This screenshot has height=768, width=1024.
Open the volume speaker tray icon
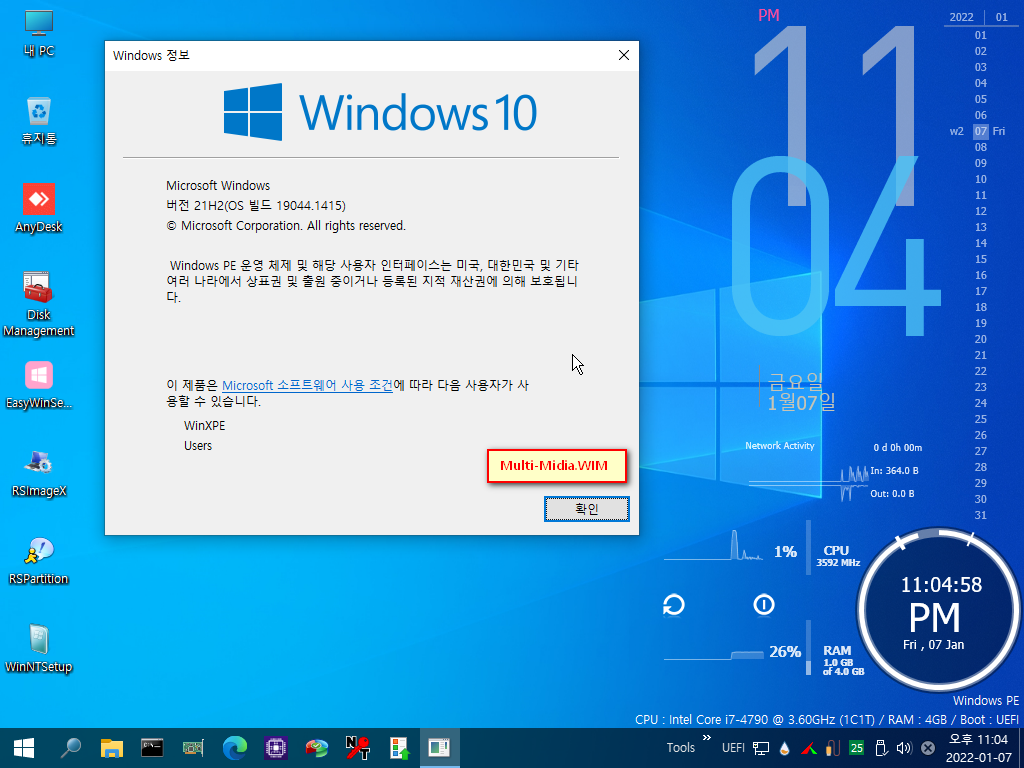904,748
